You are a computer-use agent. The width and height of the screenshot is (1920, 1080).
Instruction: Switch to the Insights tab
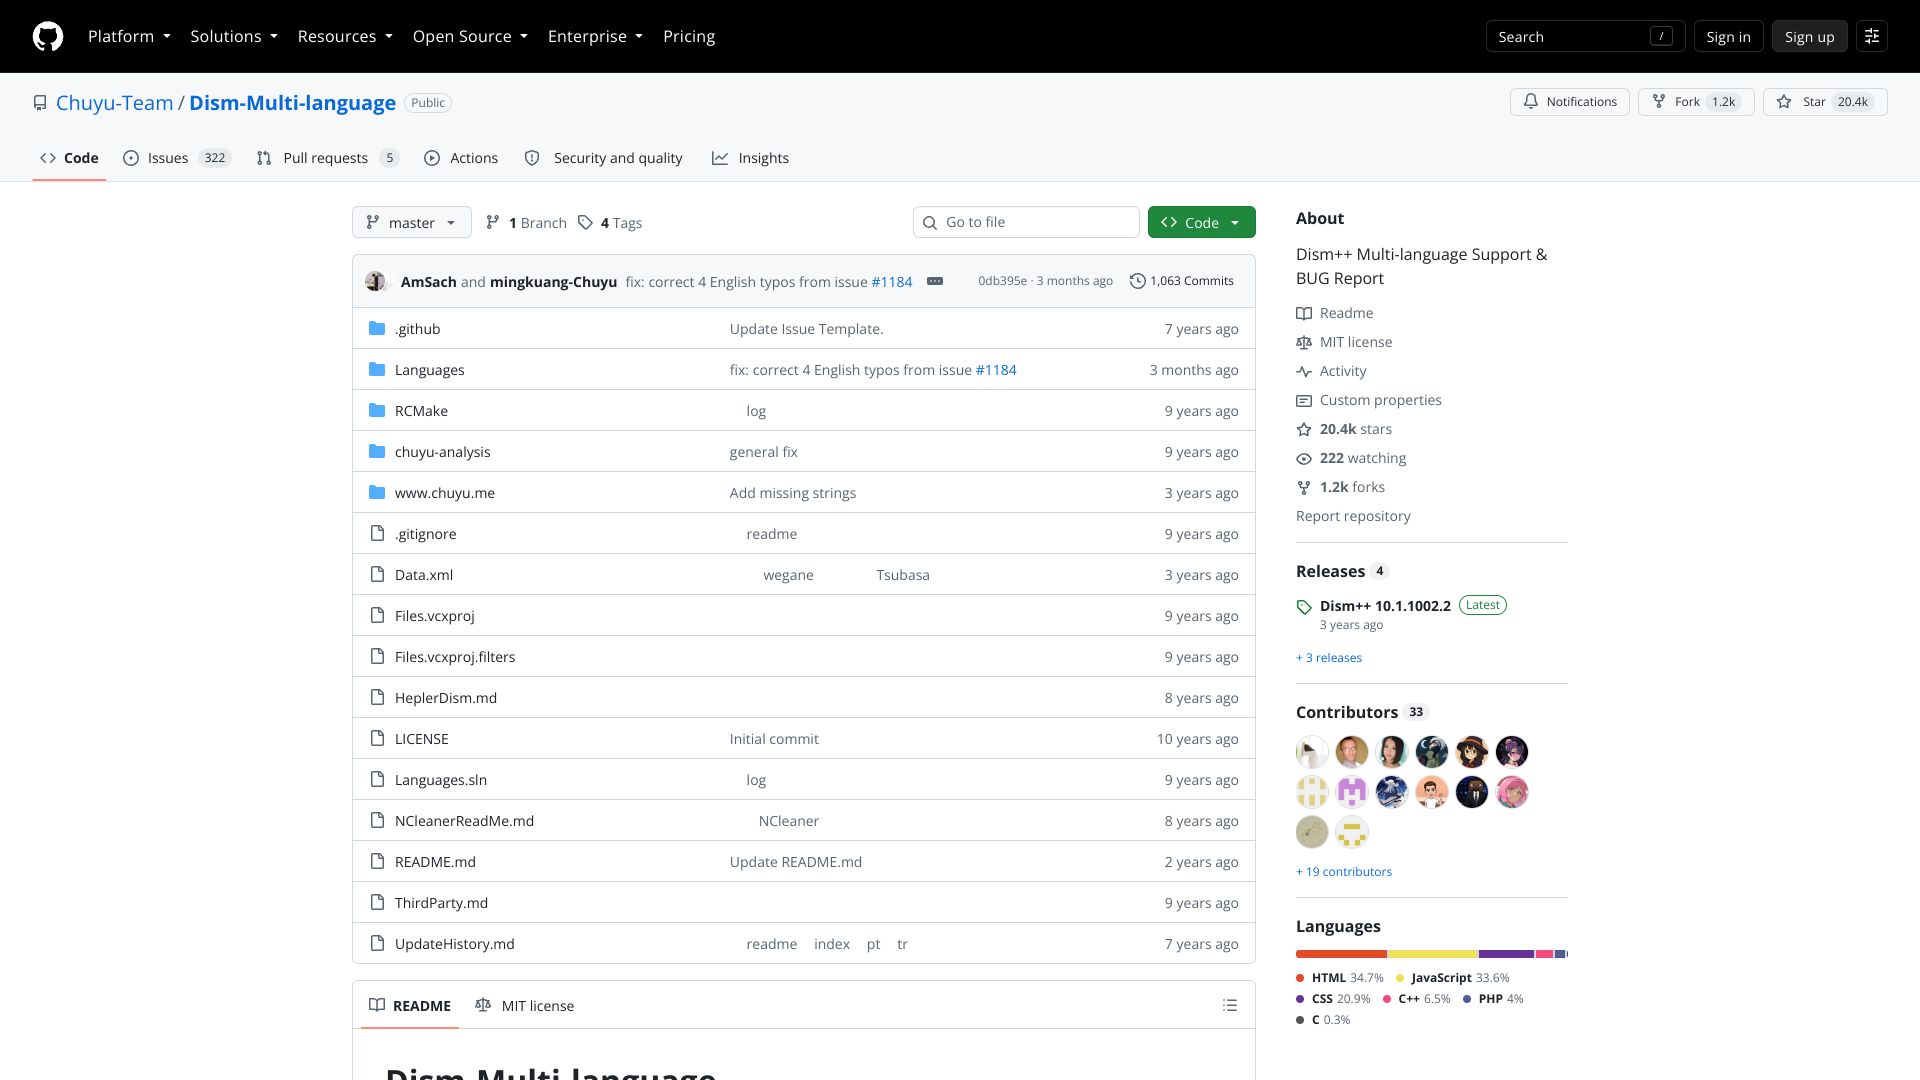[x=750, y=158]
